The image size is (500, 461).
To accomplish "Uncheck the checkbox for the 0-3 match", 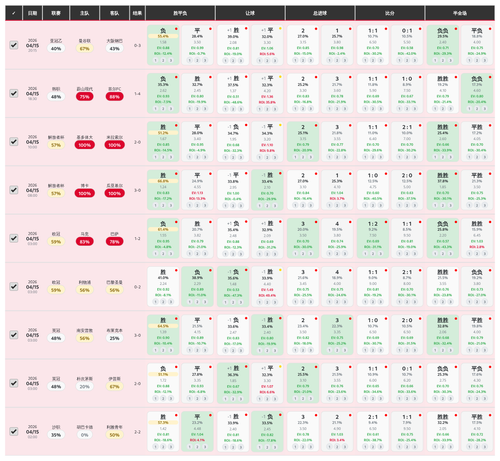I will pos(14,45).
